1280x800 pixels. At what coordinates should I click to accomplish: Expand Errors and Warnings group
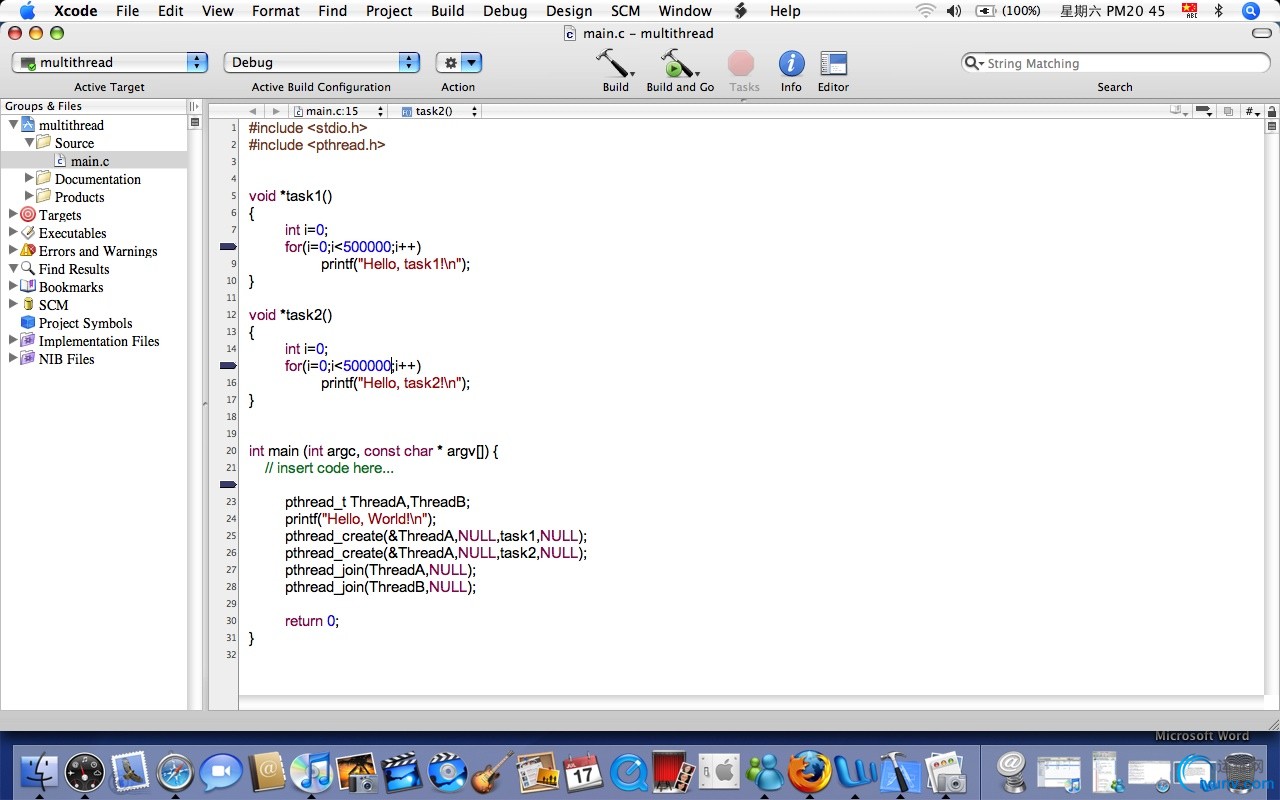(x=13, y=251)
